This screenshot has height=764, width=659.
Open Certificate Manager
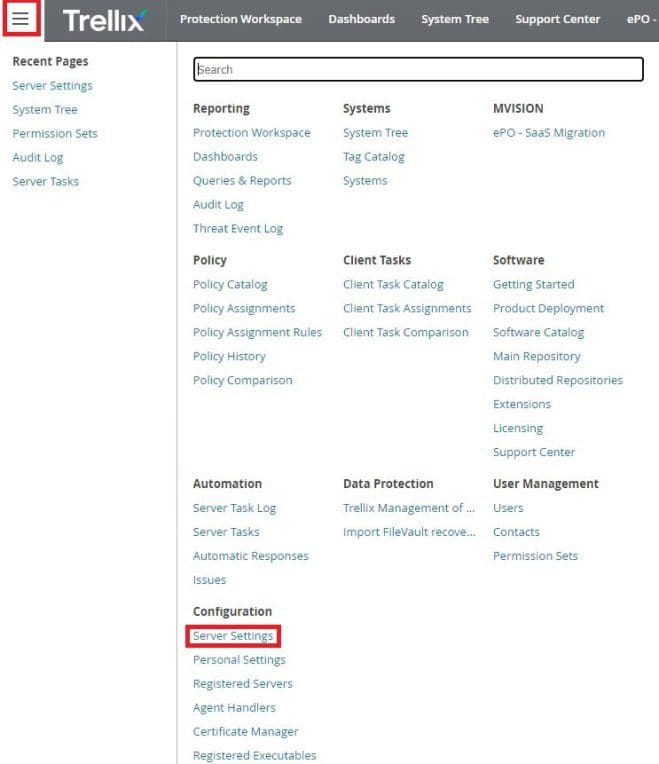(245, 732)
